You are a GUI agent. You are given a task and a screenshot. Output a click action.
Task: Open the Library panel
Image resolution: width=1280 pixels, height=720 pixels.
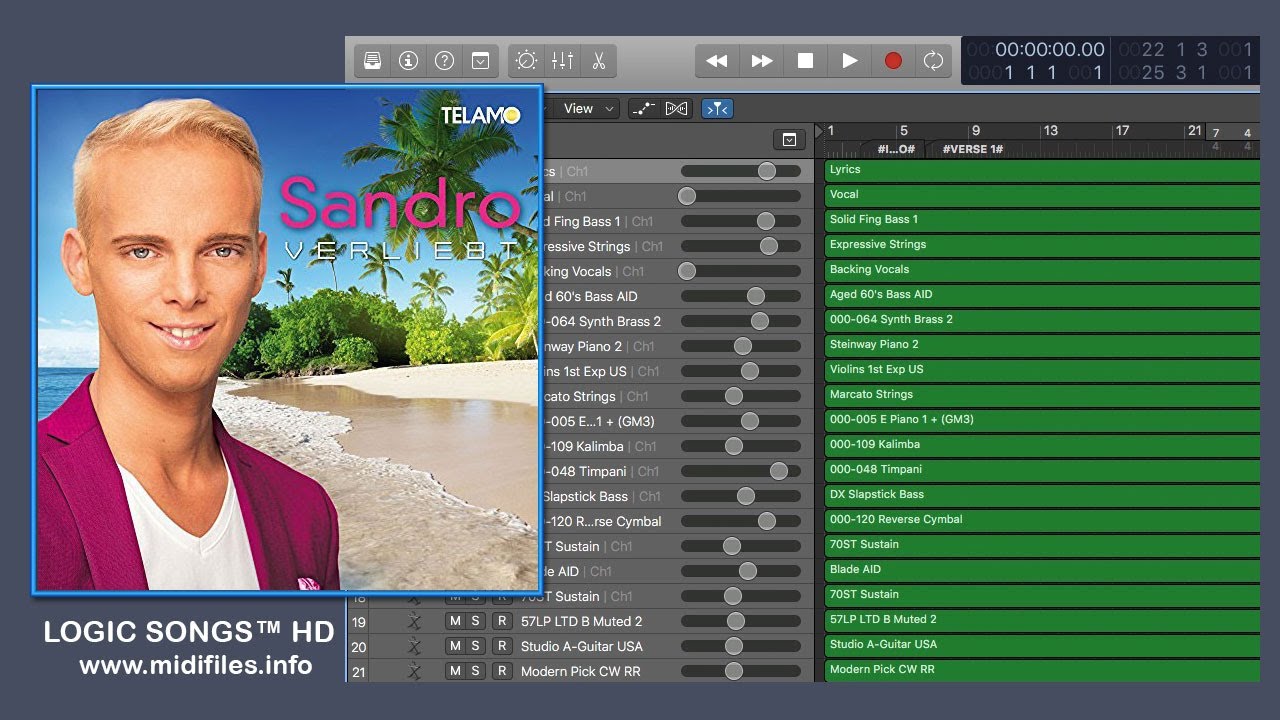[x=372, y=61]
